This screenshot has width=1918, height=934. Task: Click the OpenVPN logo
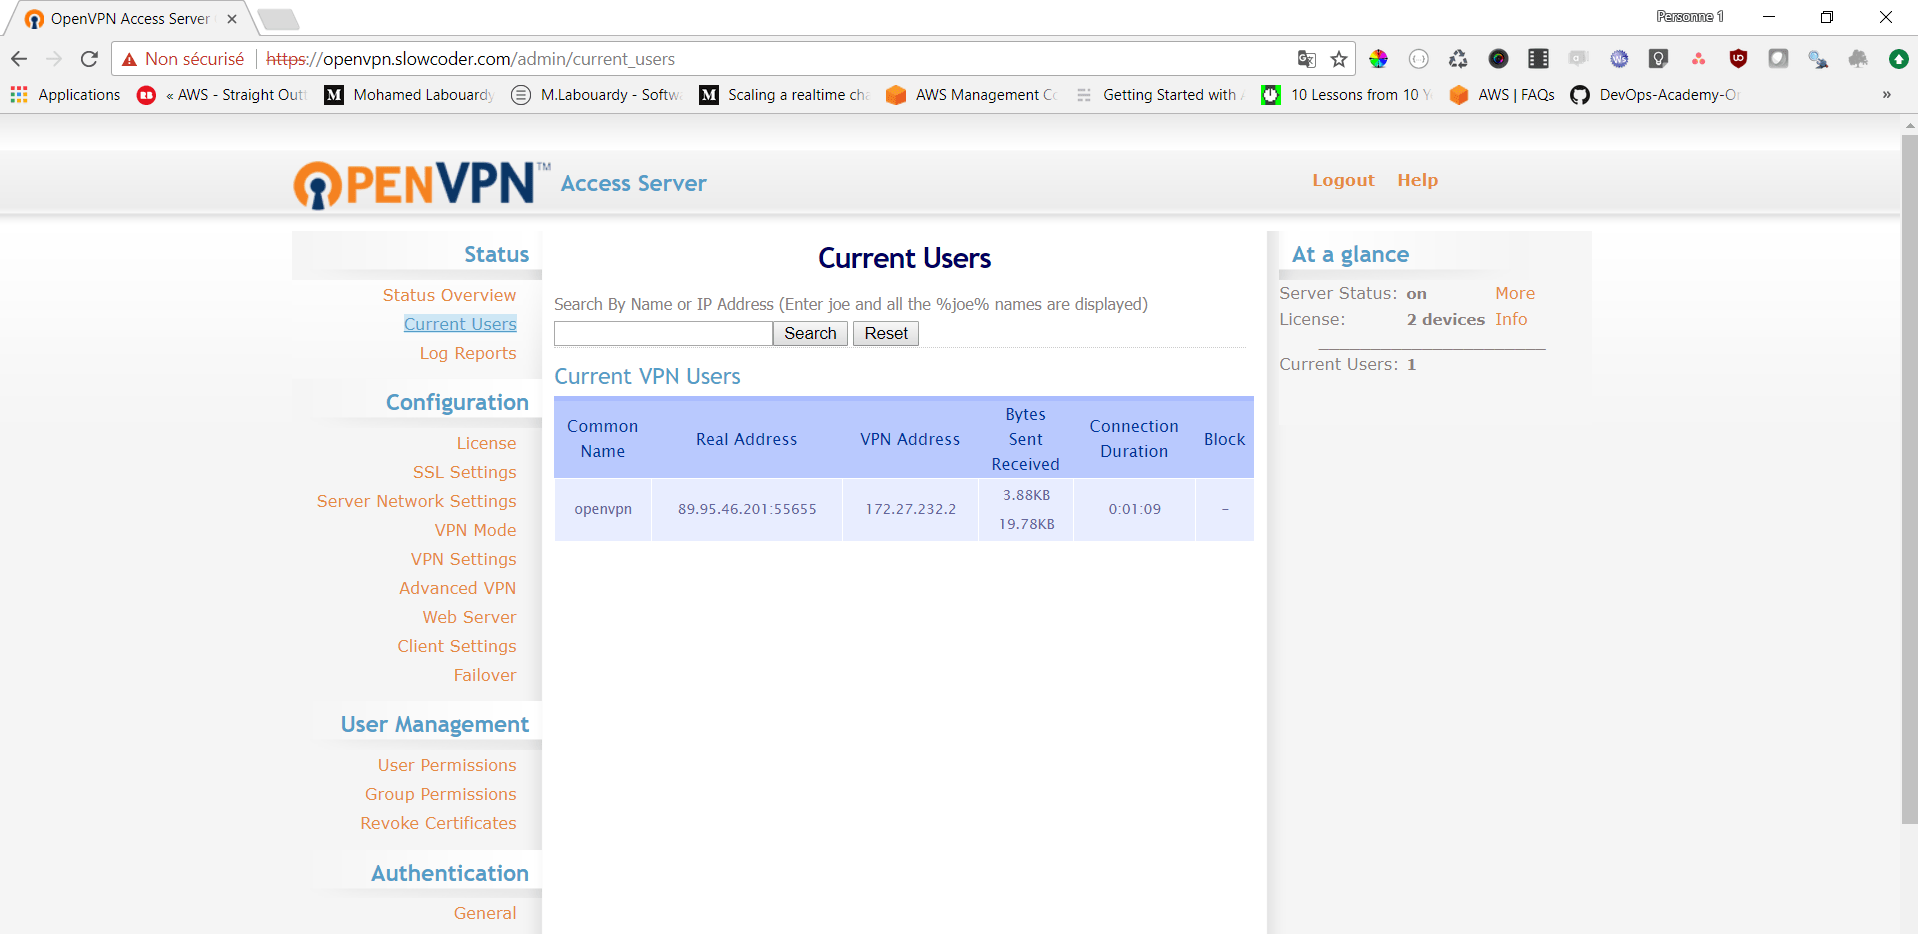coord(421,184)
